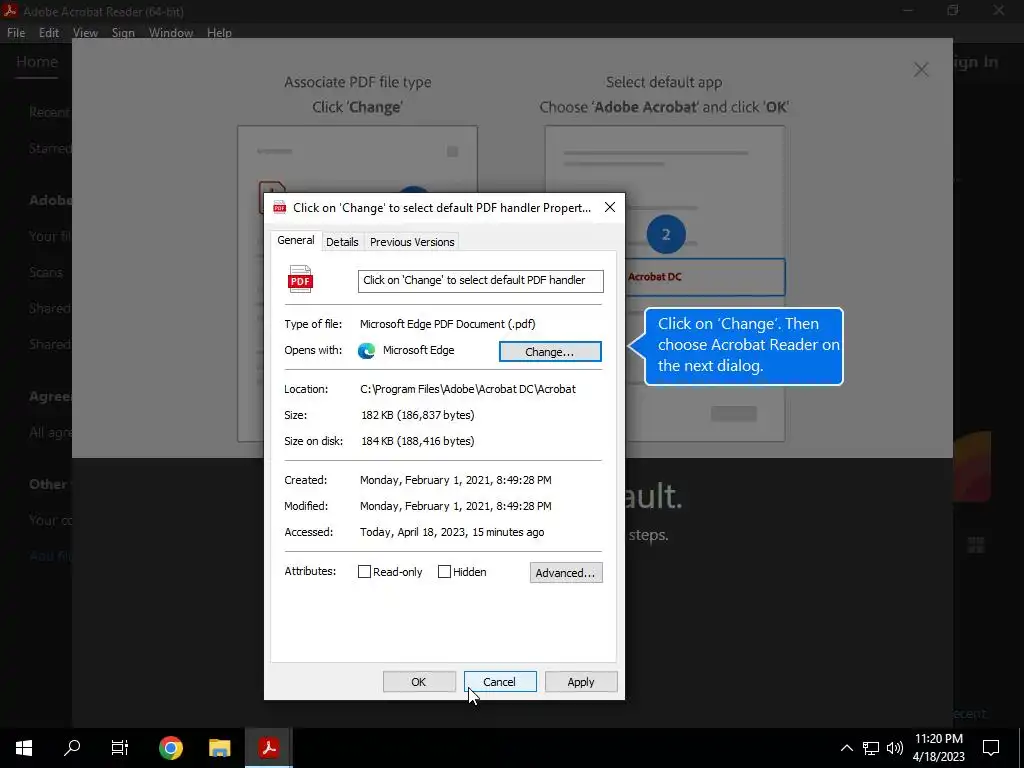Close the Properties dialog with X
Screen dimensions: 1024x768
click(609, 207)
